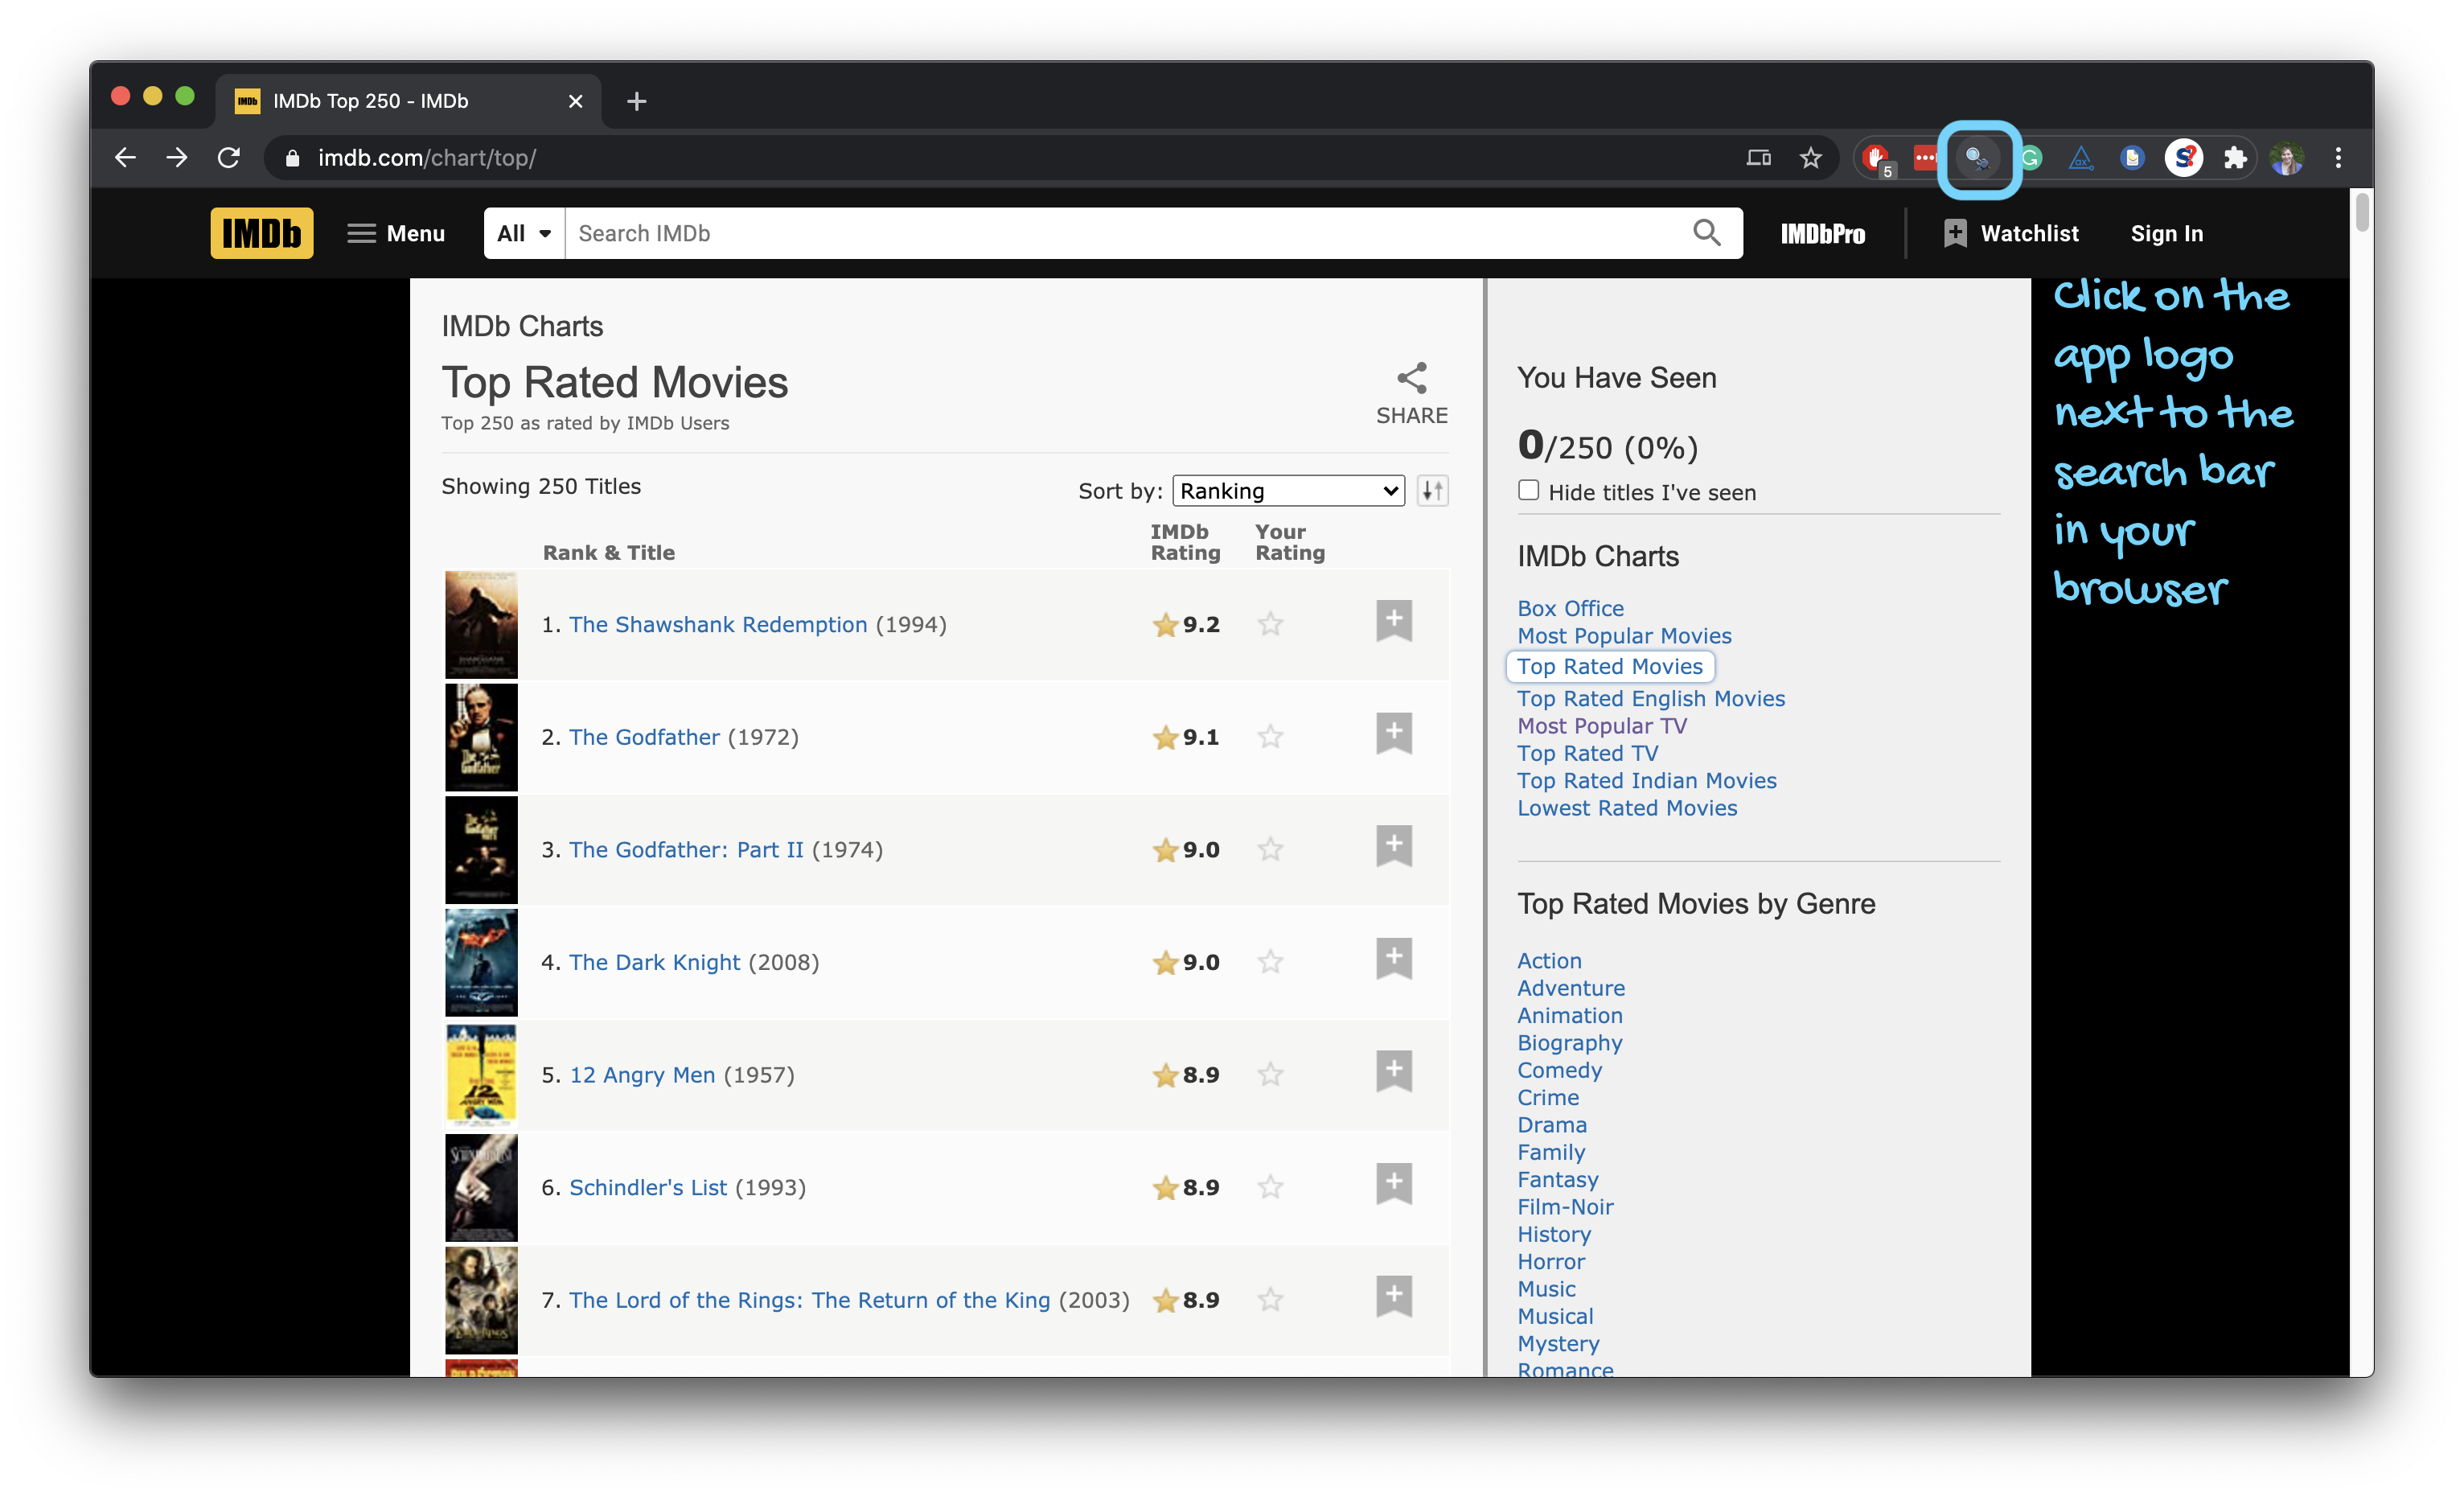This screenshot has width=2464, height=1496.
Task: Open 12 Angry Men poster thumbnail
Action: tap(481, 1075)
